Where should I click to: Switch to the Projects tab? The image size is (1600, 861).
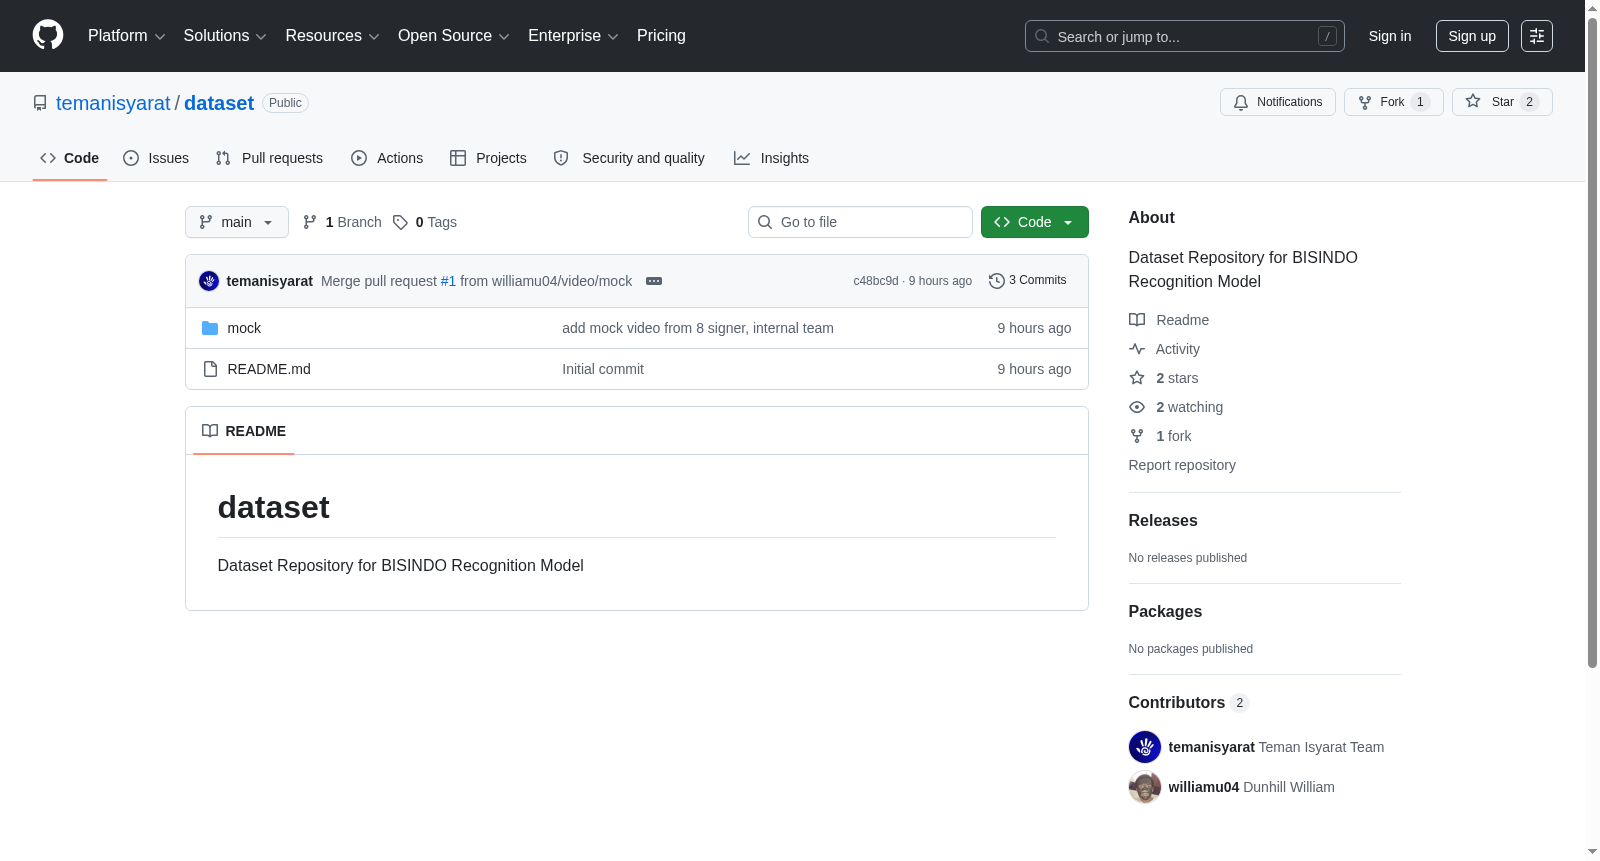tap(488, 158)
